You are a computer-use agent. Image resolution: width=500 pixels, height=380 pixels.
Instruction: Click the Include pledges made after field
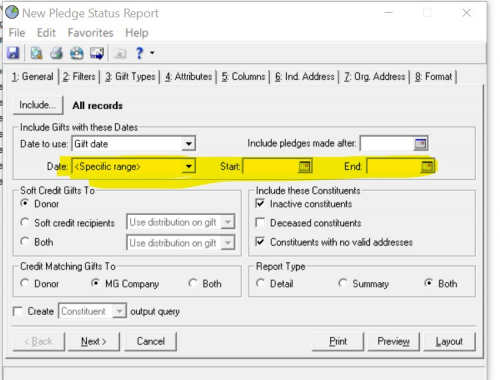pos(387,144)
